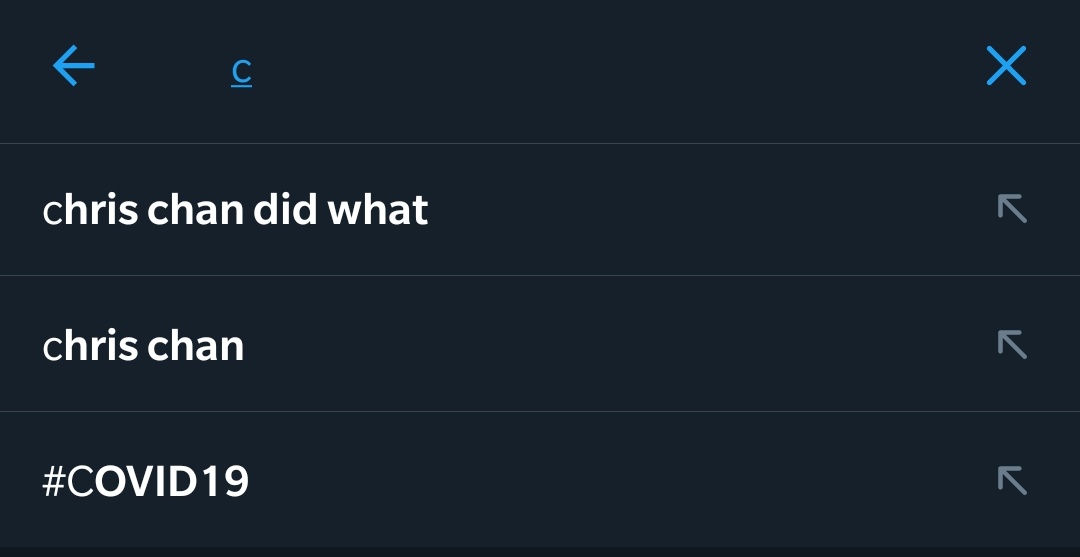
Task: Clear the search with the blue X
Action: click(x=1006, y=65)
